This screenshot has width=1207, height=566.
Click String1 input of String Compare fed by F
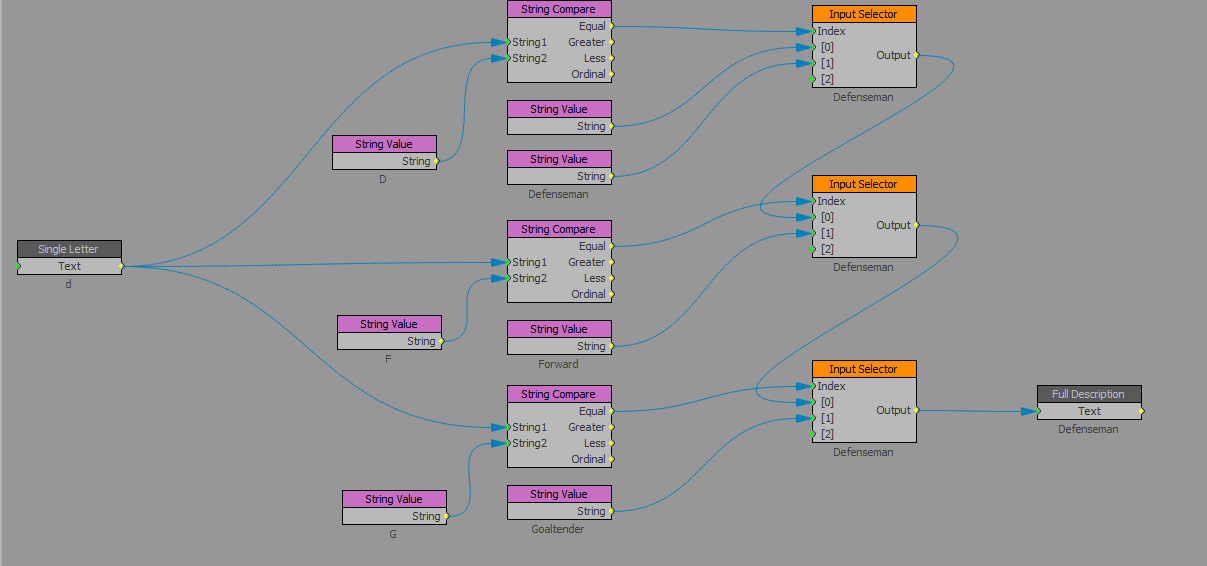pos(508,262)
